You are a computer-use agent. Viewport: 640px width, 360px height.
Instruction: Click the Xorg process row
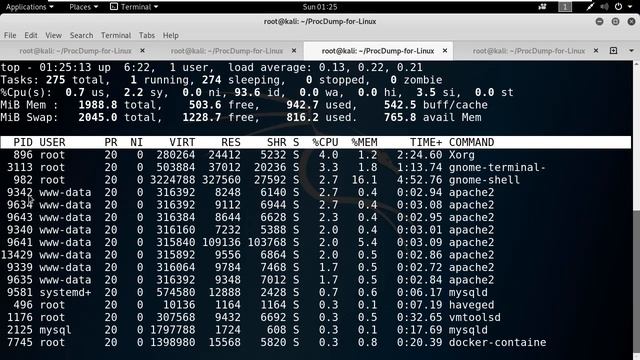pyautogui.click(x=316, y=155)
